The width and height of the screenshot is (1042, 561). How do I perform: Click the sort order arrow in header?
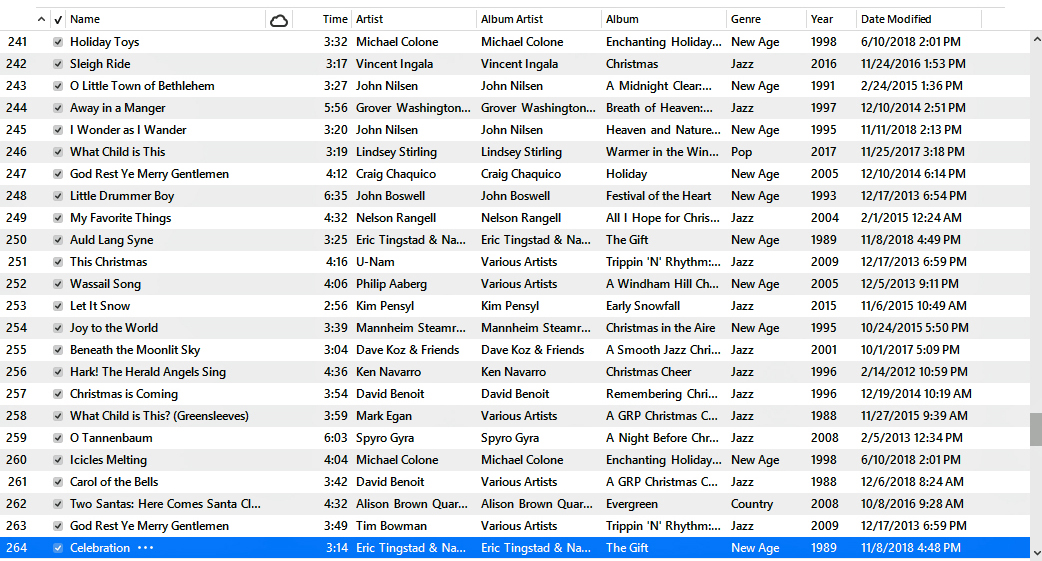click(41, 20)
